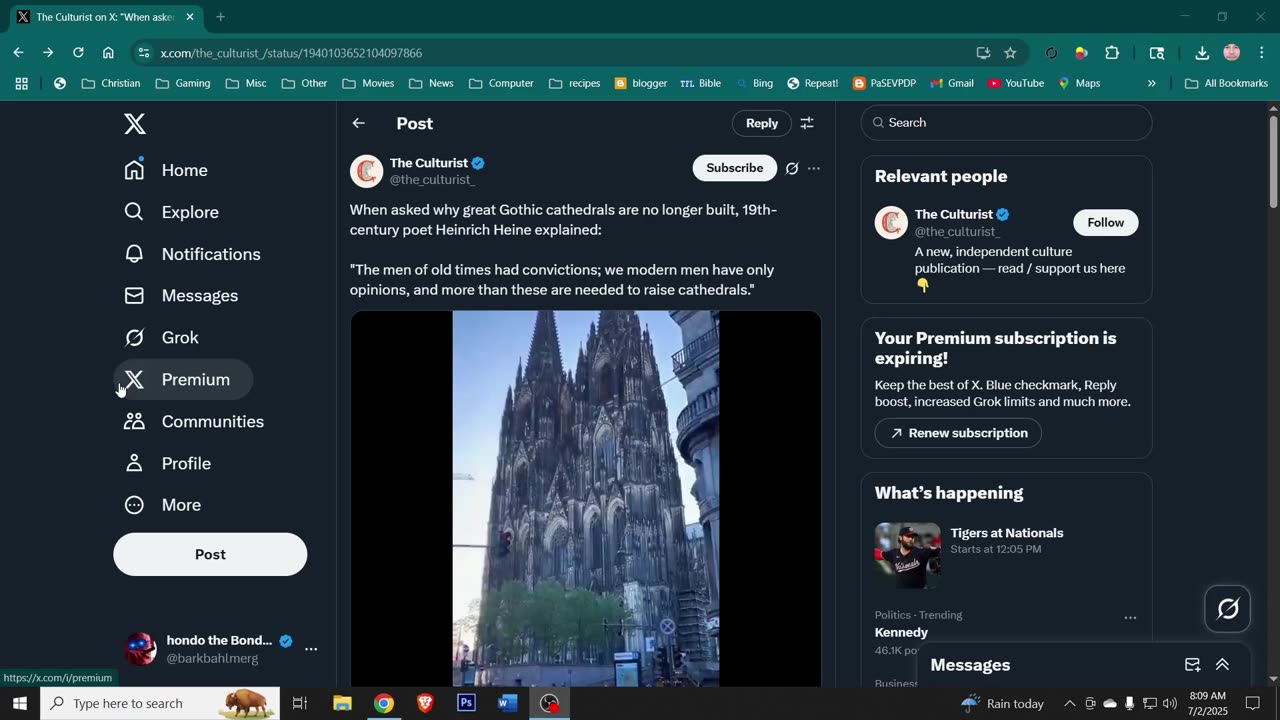Open the Movies bookmarks folder
The height and width of the screenshot is (720, 1280).
click(368, 83)
